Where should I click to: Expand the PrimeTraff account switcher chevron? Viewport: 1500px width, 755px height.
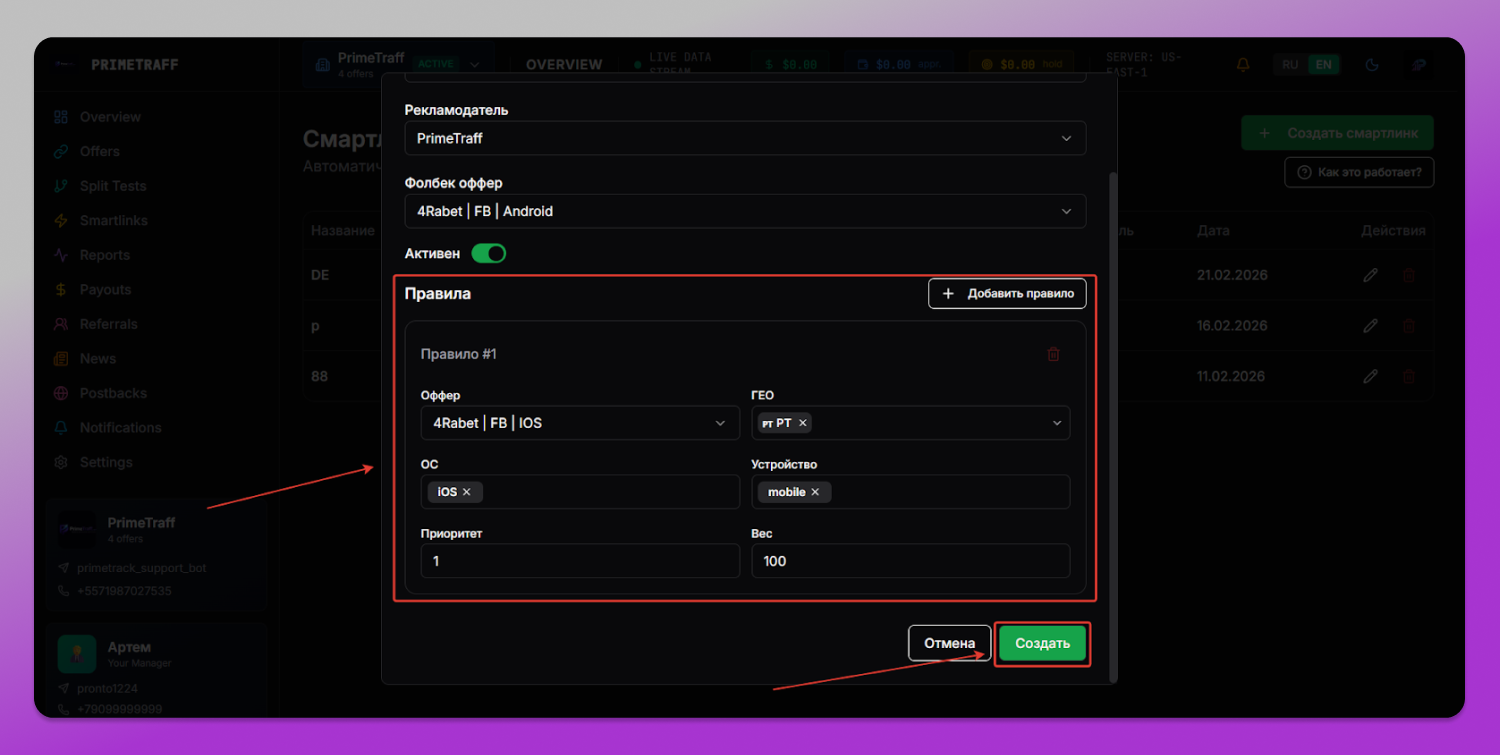474,64
